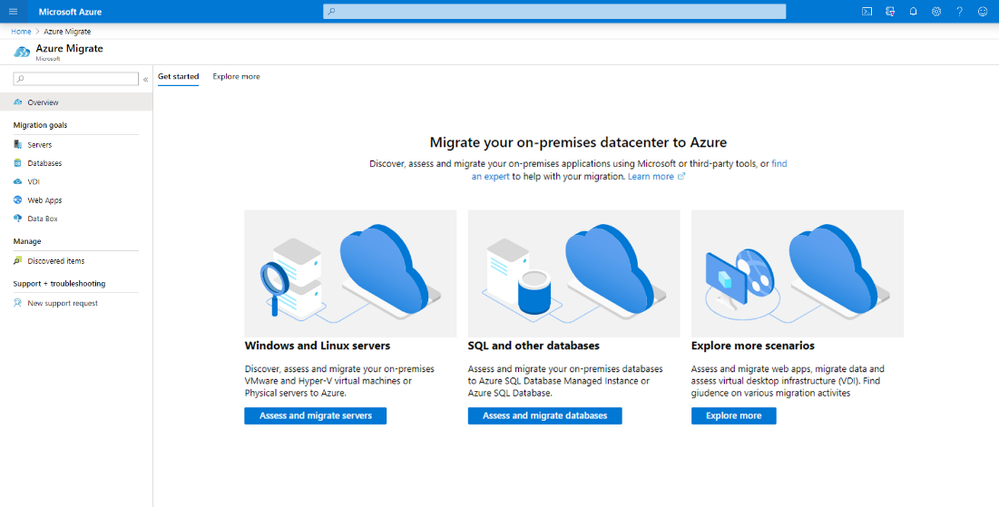Click the Discovered items icon
Image resolution: width=999 pixels, height=507 pixels.
(x=18, y=261)
